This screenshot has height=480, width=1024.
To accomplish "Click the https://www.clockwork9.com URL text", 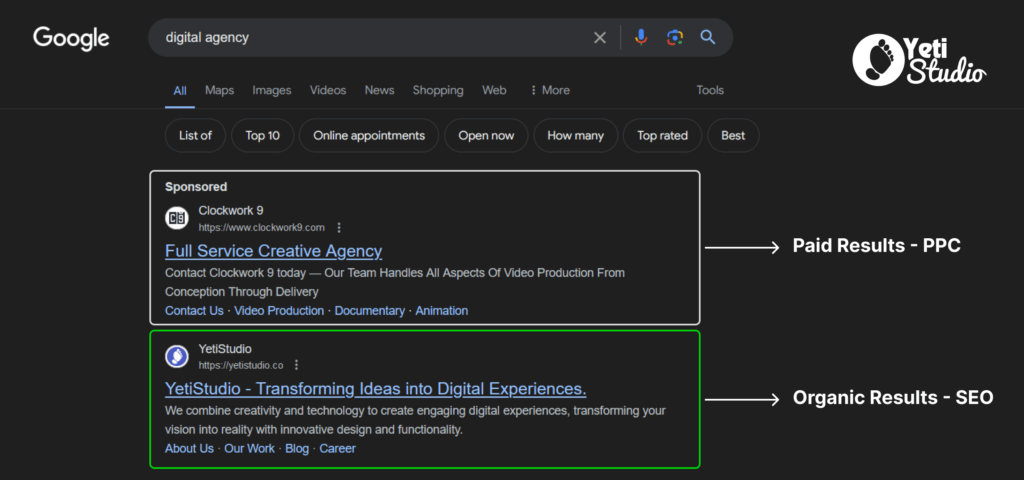I will click(261, 227).
